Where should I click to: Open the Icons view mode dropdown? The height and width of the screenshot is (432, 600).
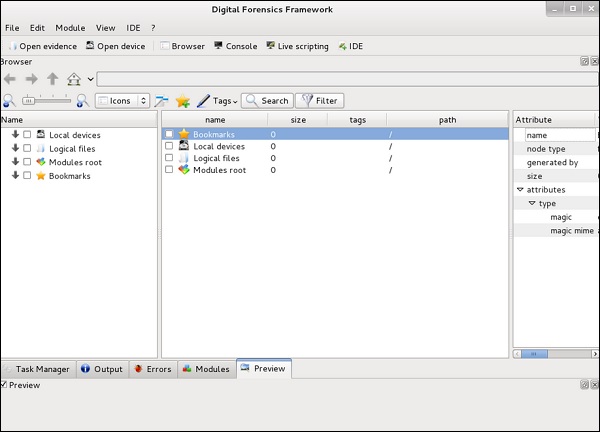click(x=122, y=101)
